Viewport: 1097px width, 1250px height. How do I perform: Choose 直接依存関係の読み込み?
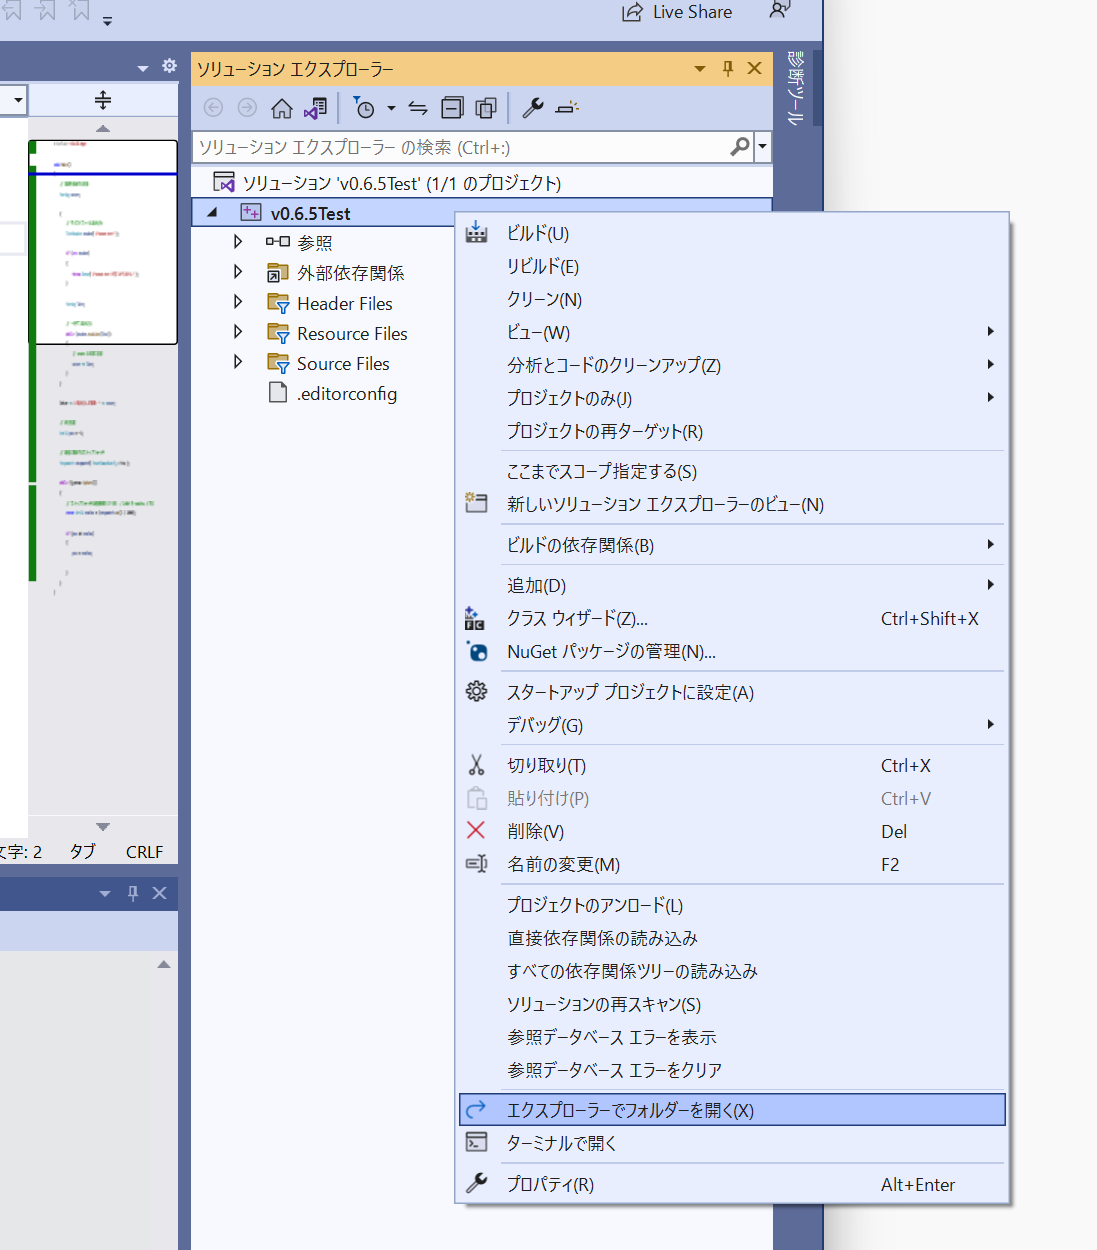tap(732, 938)
